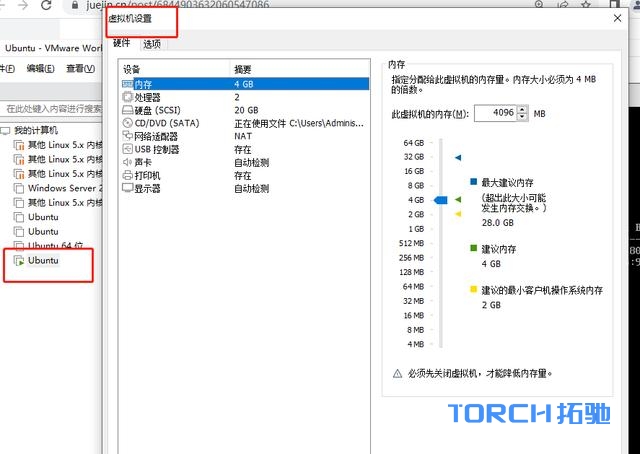Click the summary value "20 GB"

click(x=246, y=110)
